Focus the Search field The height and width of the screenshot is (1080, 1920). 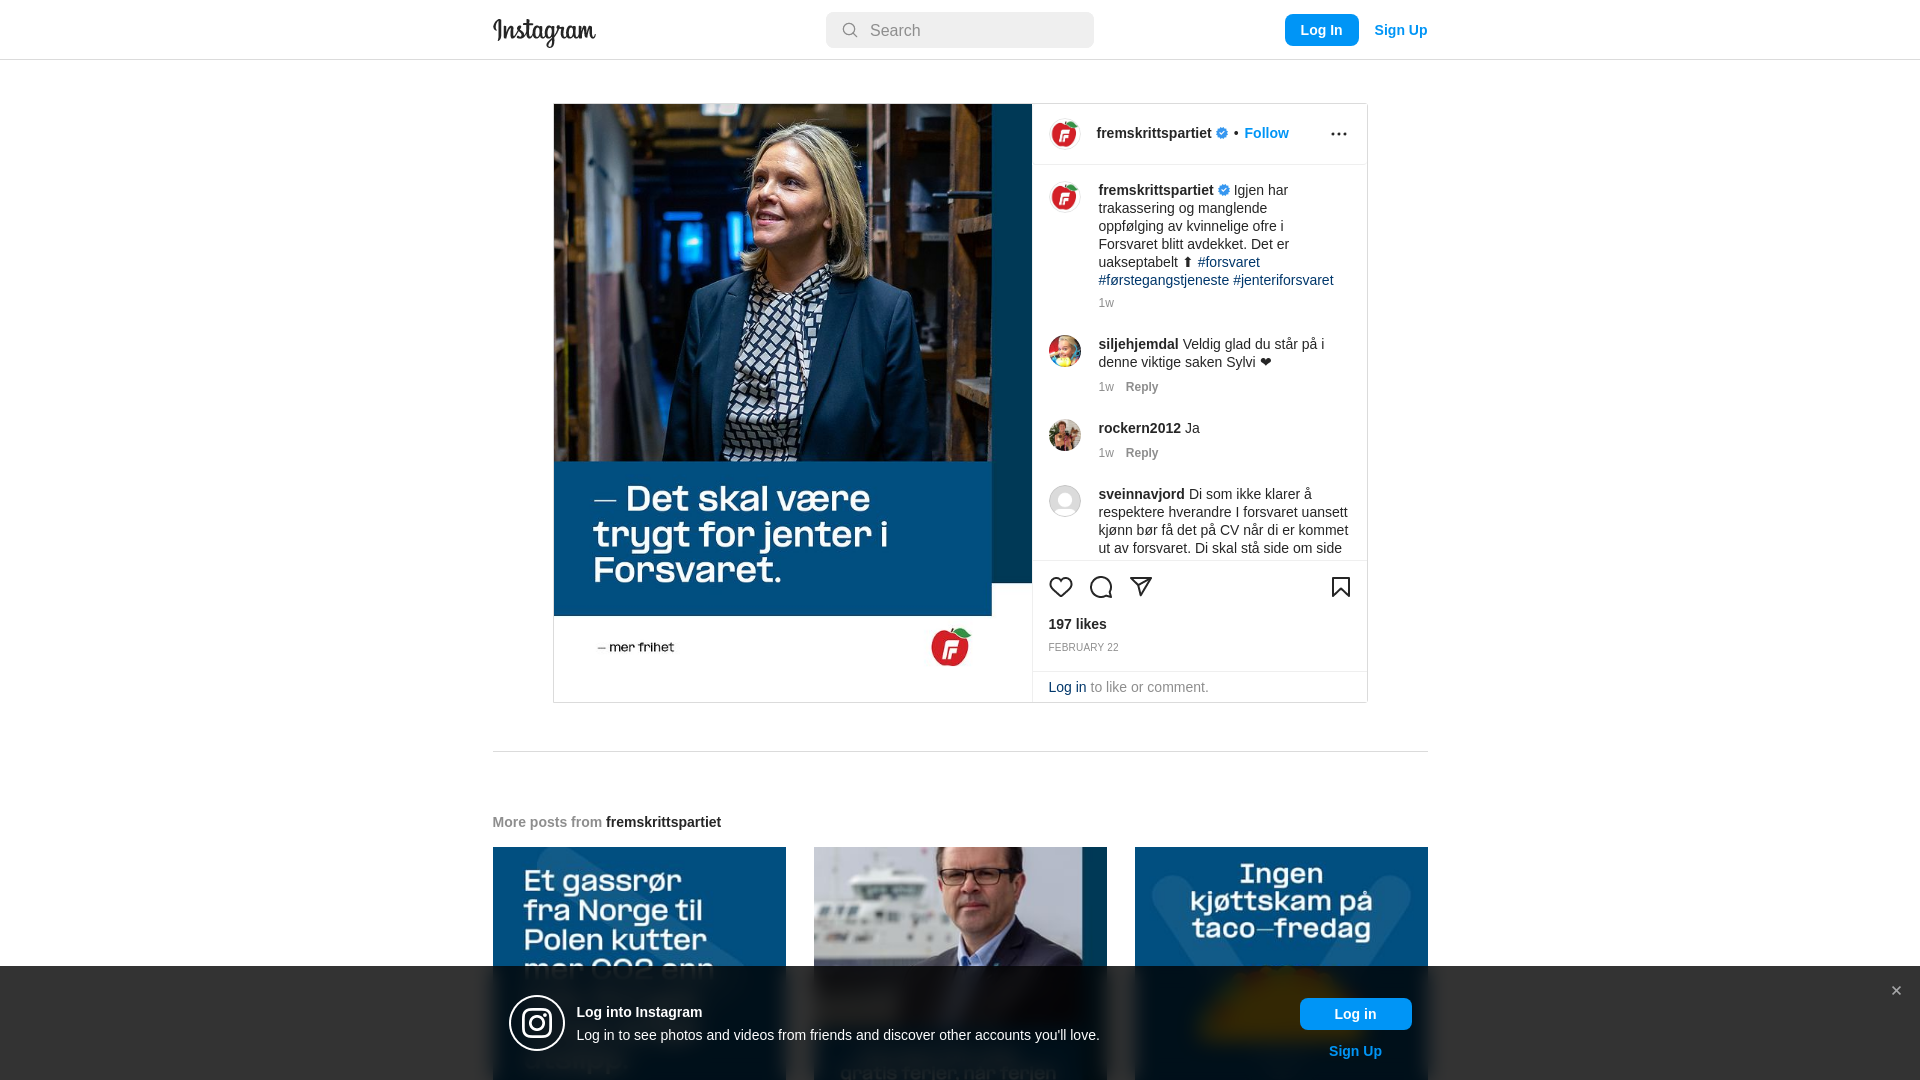pos(960,30)
